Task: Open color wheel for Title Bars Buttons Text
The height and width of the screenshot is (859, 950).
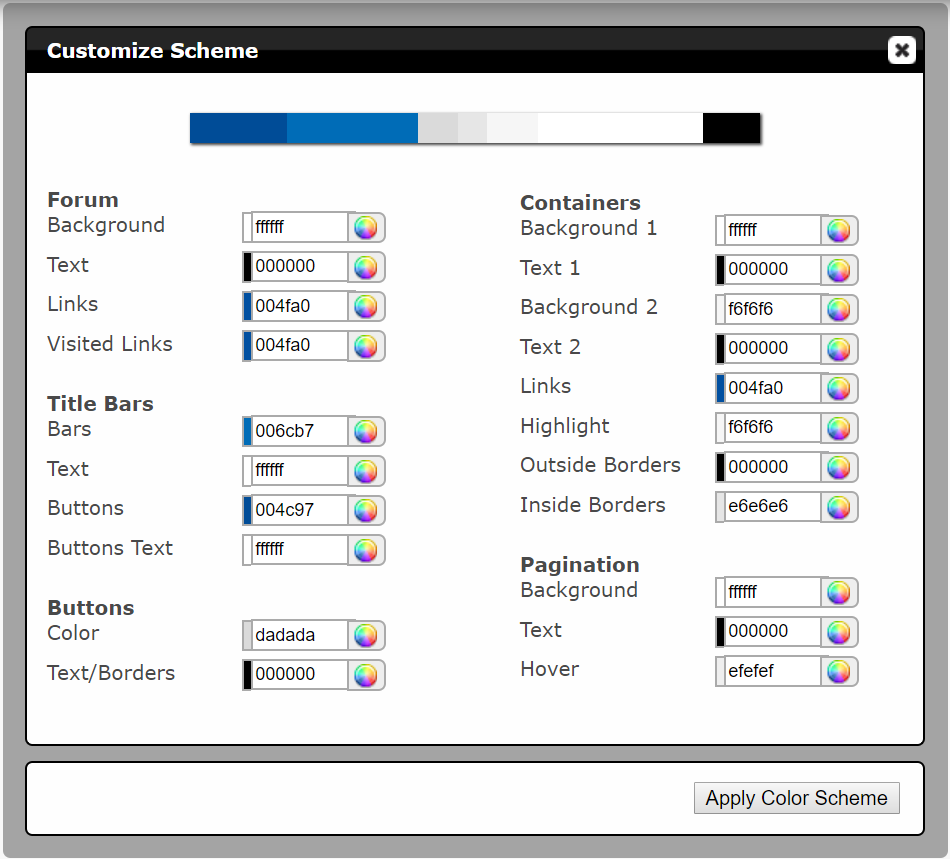Action: click(x=366, y=550)
